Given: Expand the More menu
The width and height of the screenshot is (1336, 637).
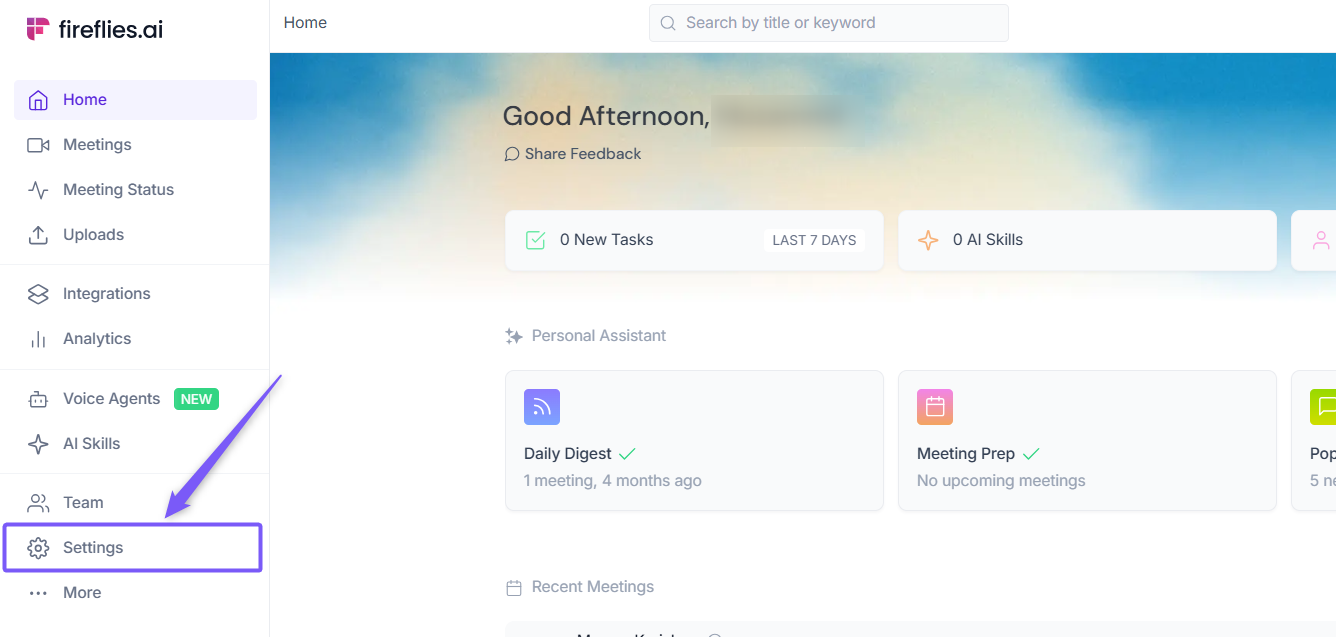Looking at the screenshot, I should tap(135, 593).
